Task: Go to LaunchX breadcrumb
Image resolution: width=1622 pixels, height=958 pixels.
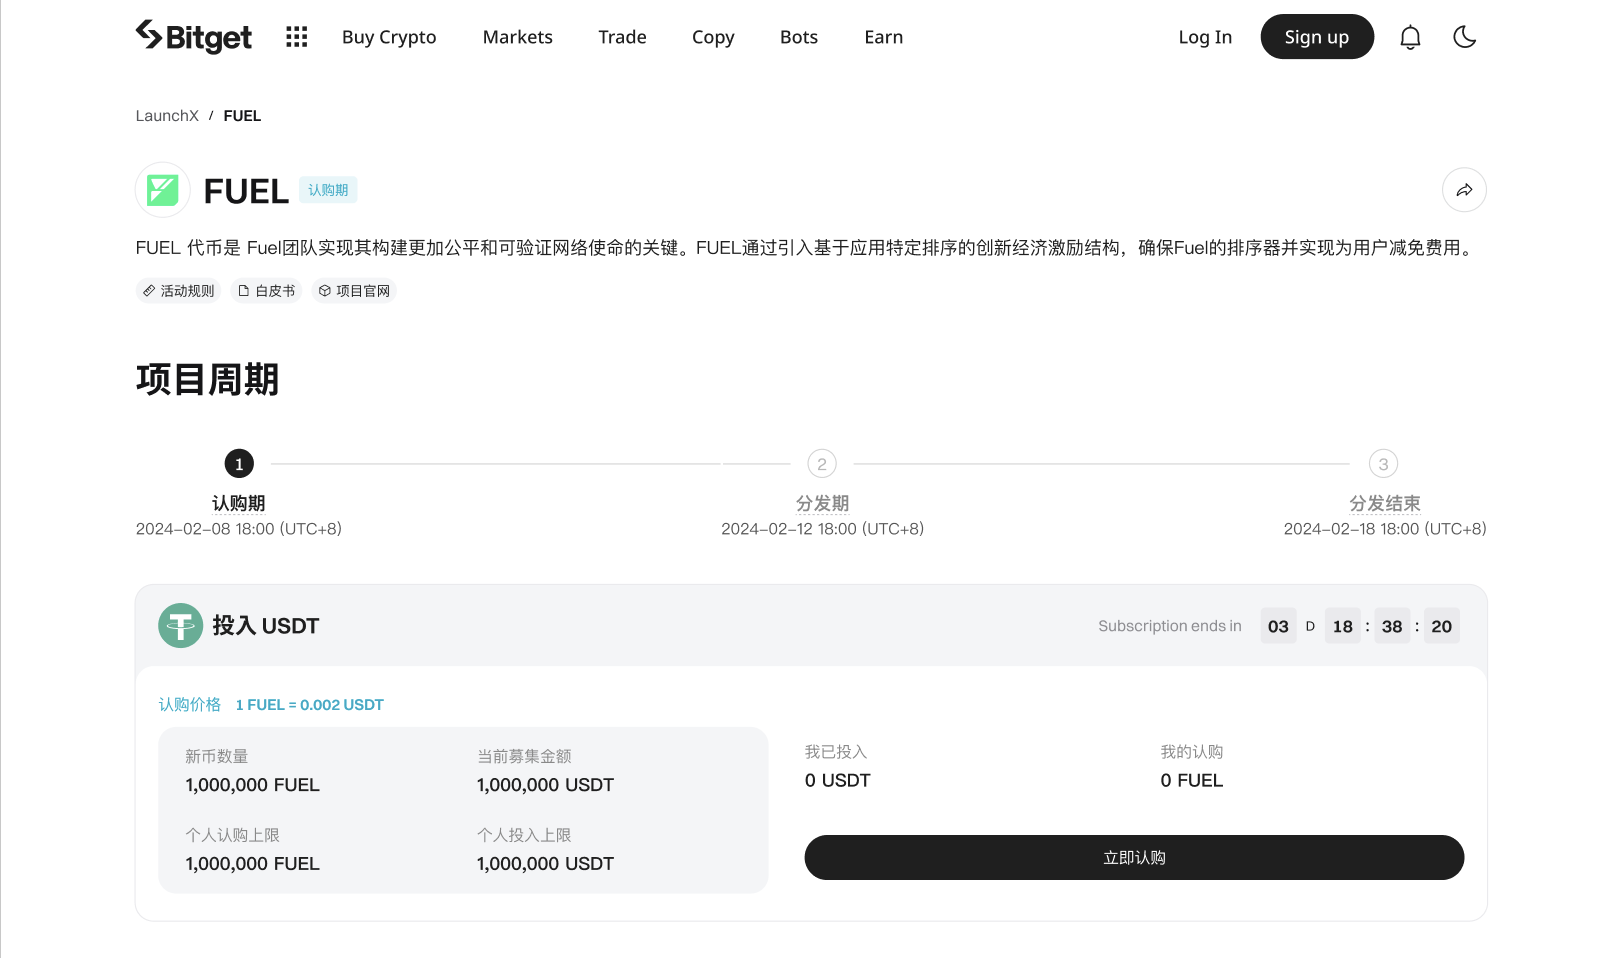Action: point(167,116)
